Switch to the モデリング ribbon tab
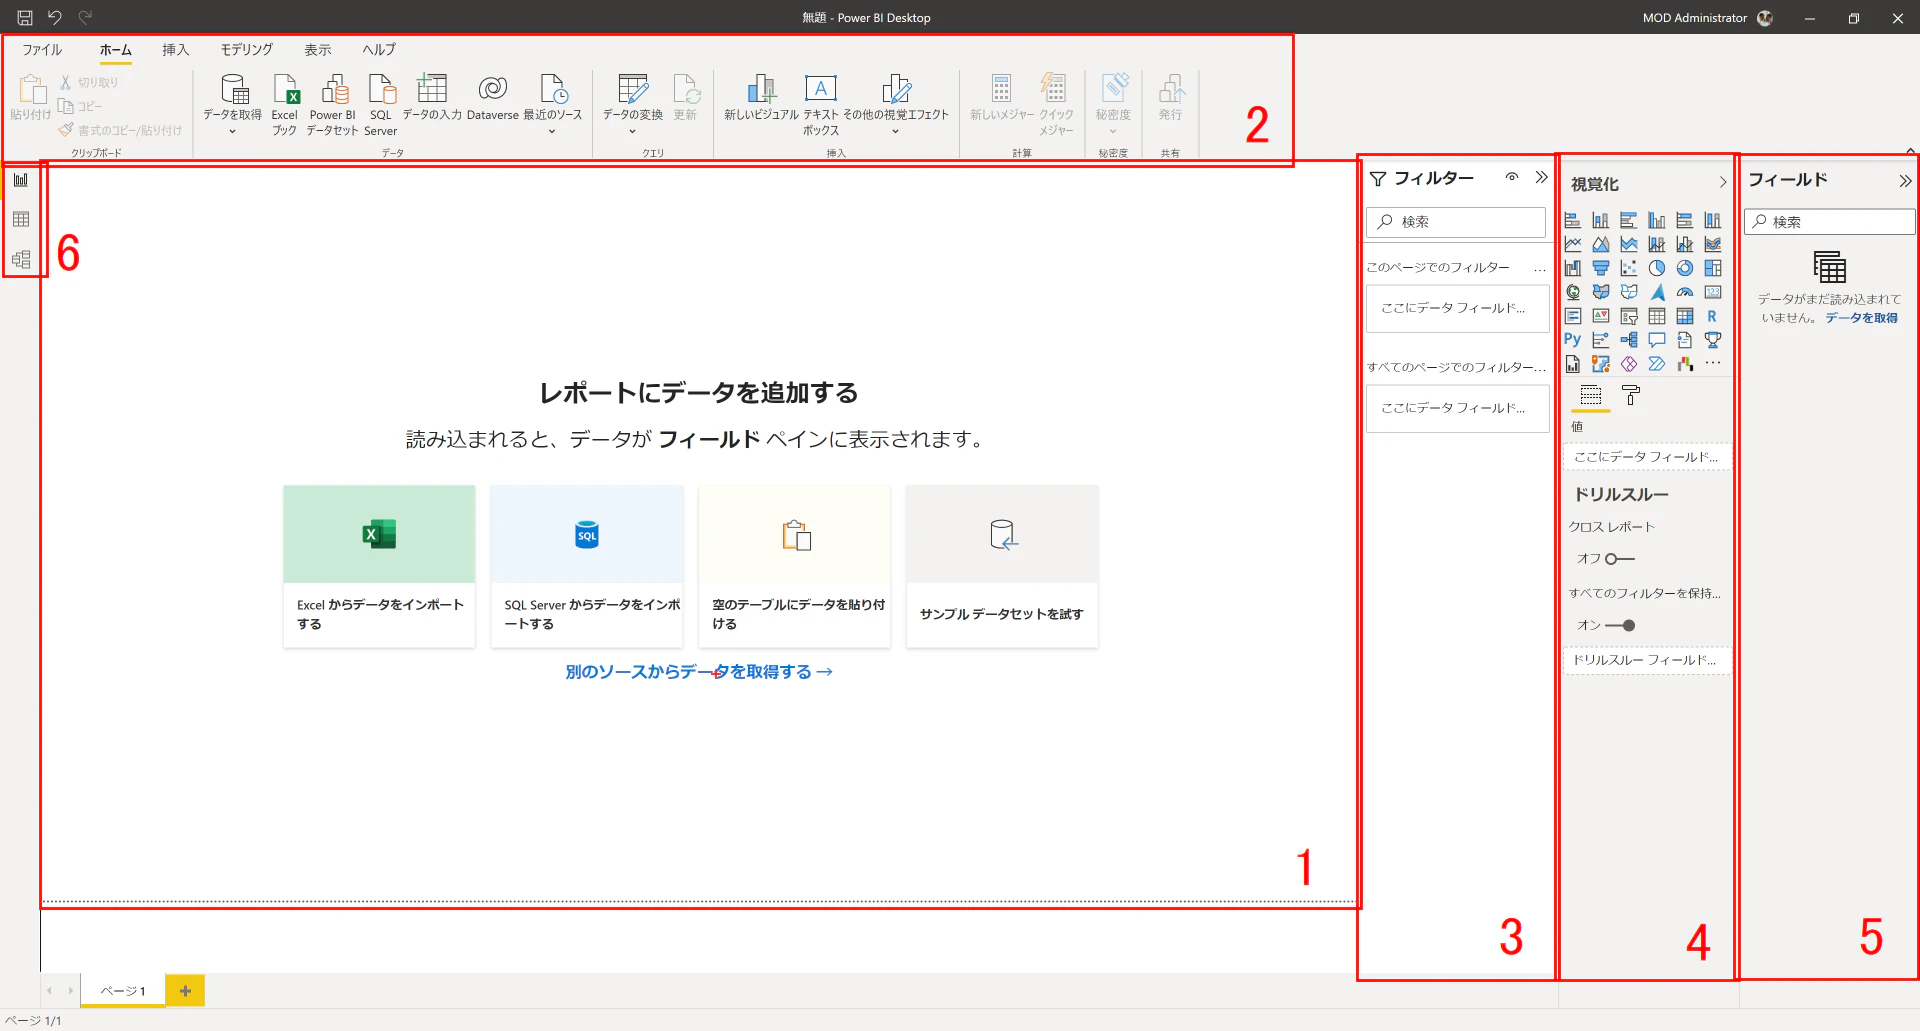Image resolution: width=1920 pixels, height=1031 pixels. tap(247, 49)
